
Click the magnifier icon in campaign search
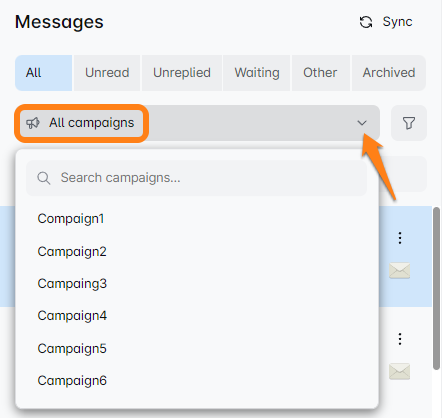[44, 178]
